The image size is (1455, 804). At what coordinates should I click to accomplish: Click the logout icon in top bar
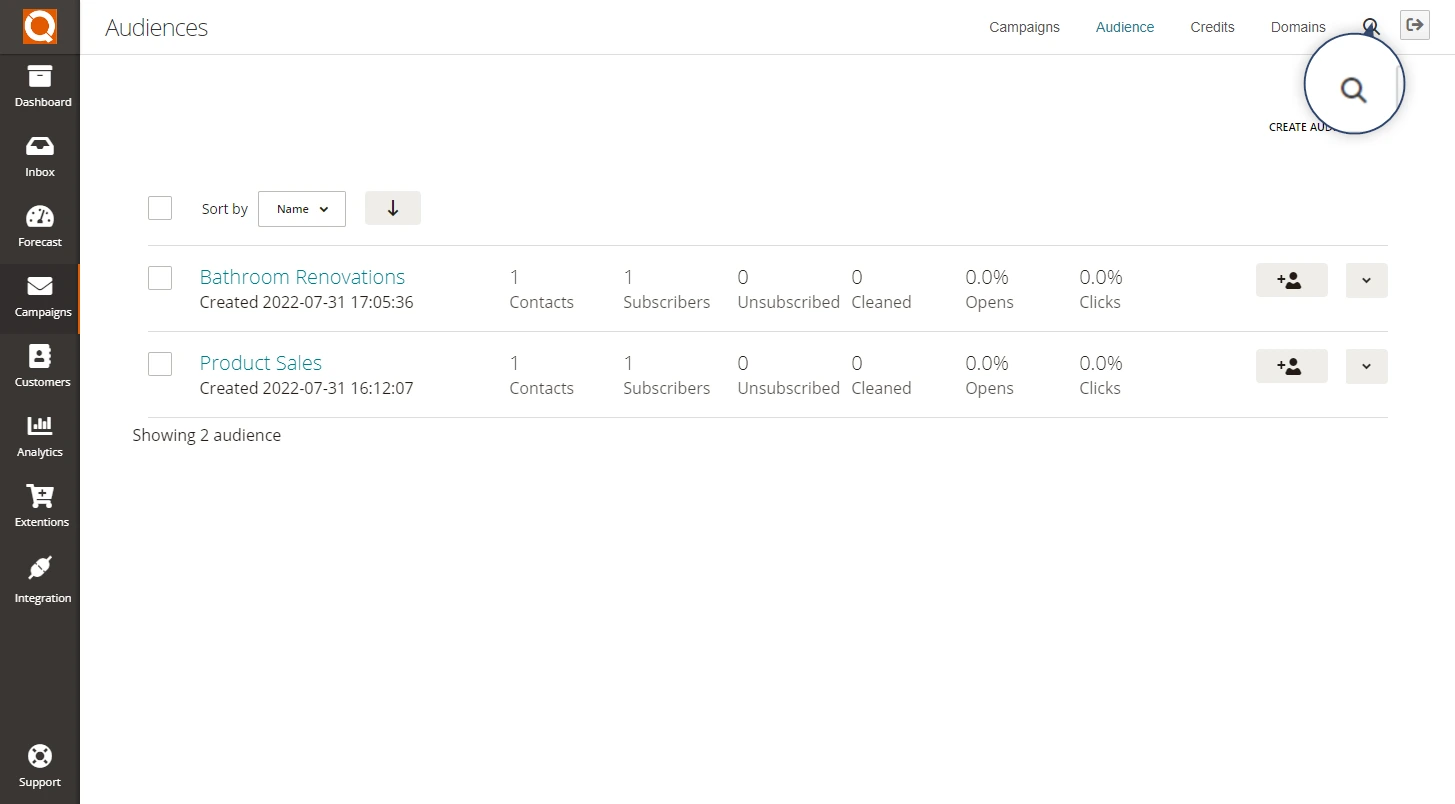click(x=1415, y=26)
